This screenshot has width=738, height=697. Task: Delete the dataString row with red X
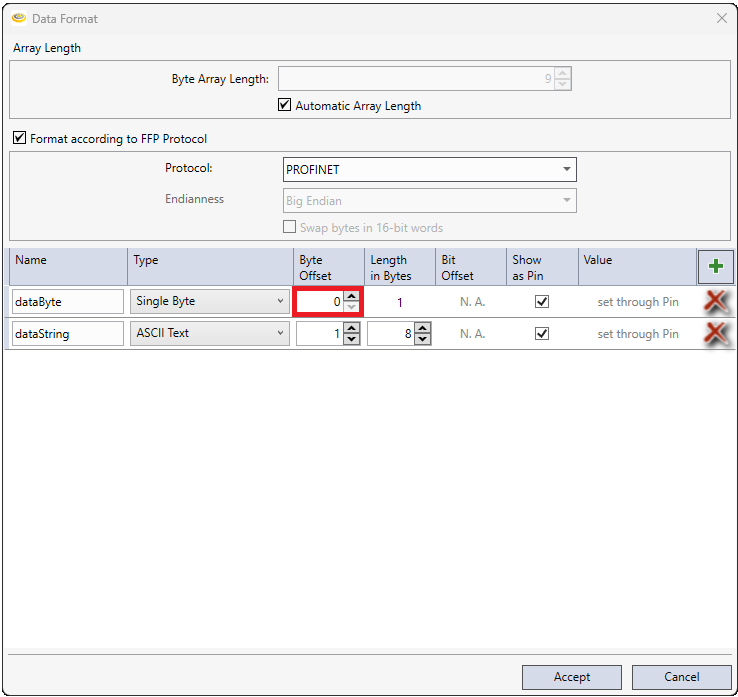pos(714,334)
